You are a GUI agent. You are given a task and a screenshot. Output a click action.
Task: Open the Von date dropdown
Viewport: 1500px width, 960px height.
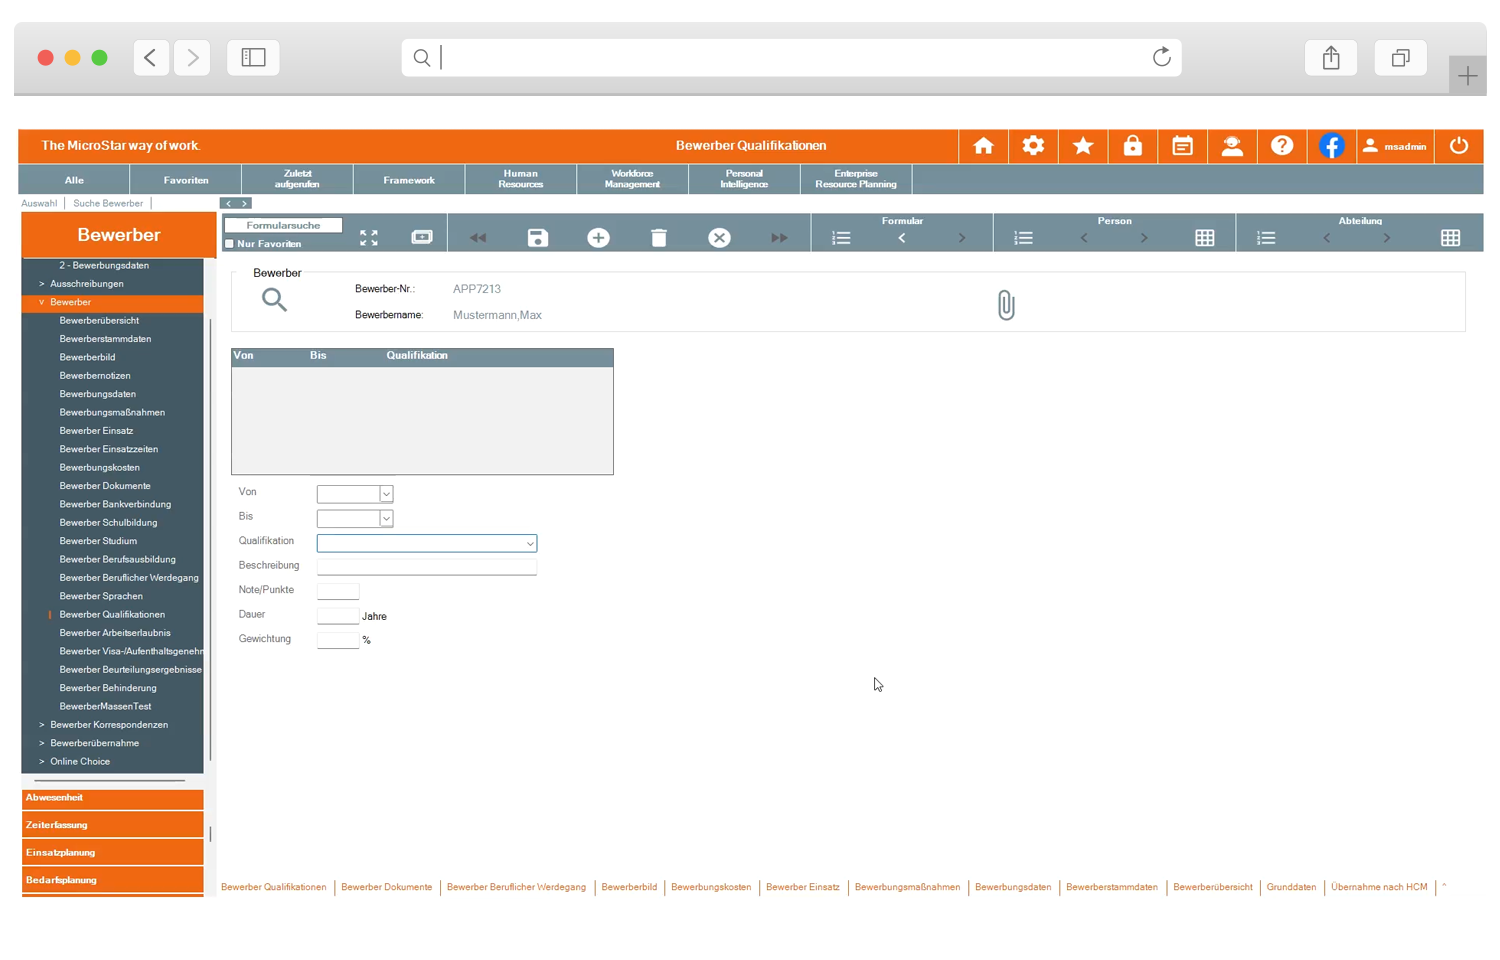point(386,494)
